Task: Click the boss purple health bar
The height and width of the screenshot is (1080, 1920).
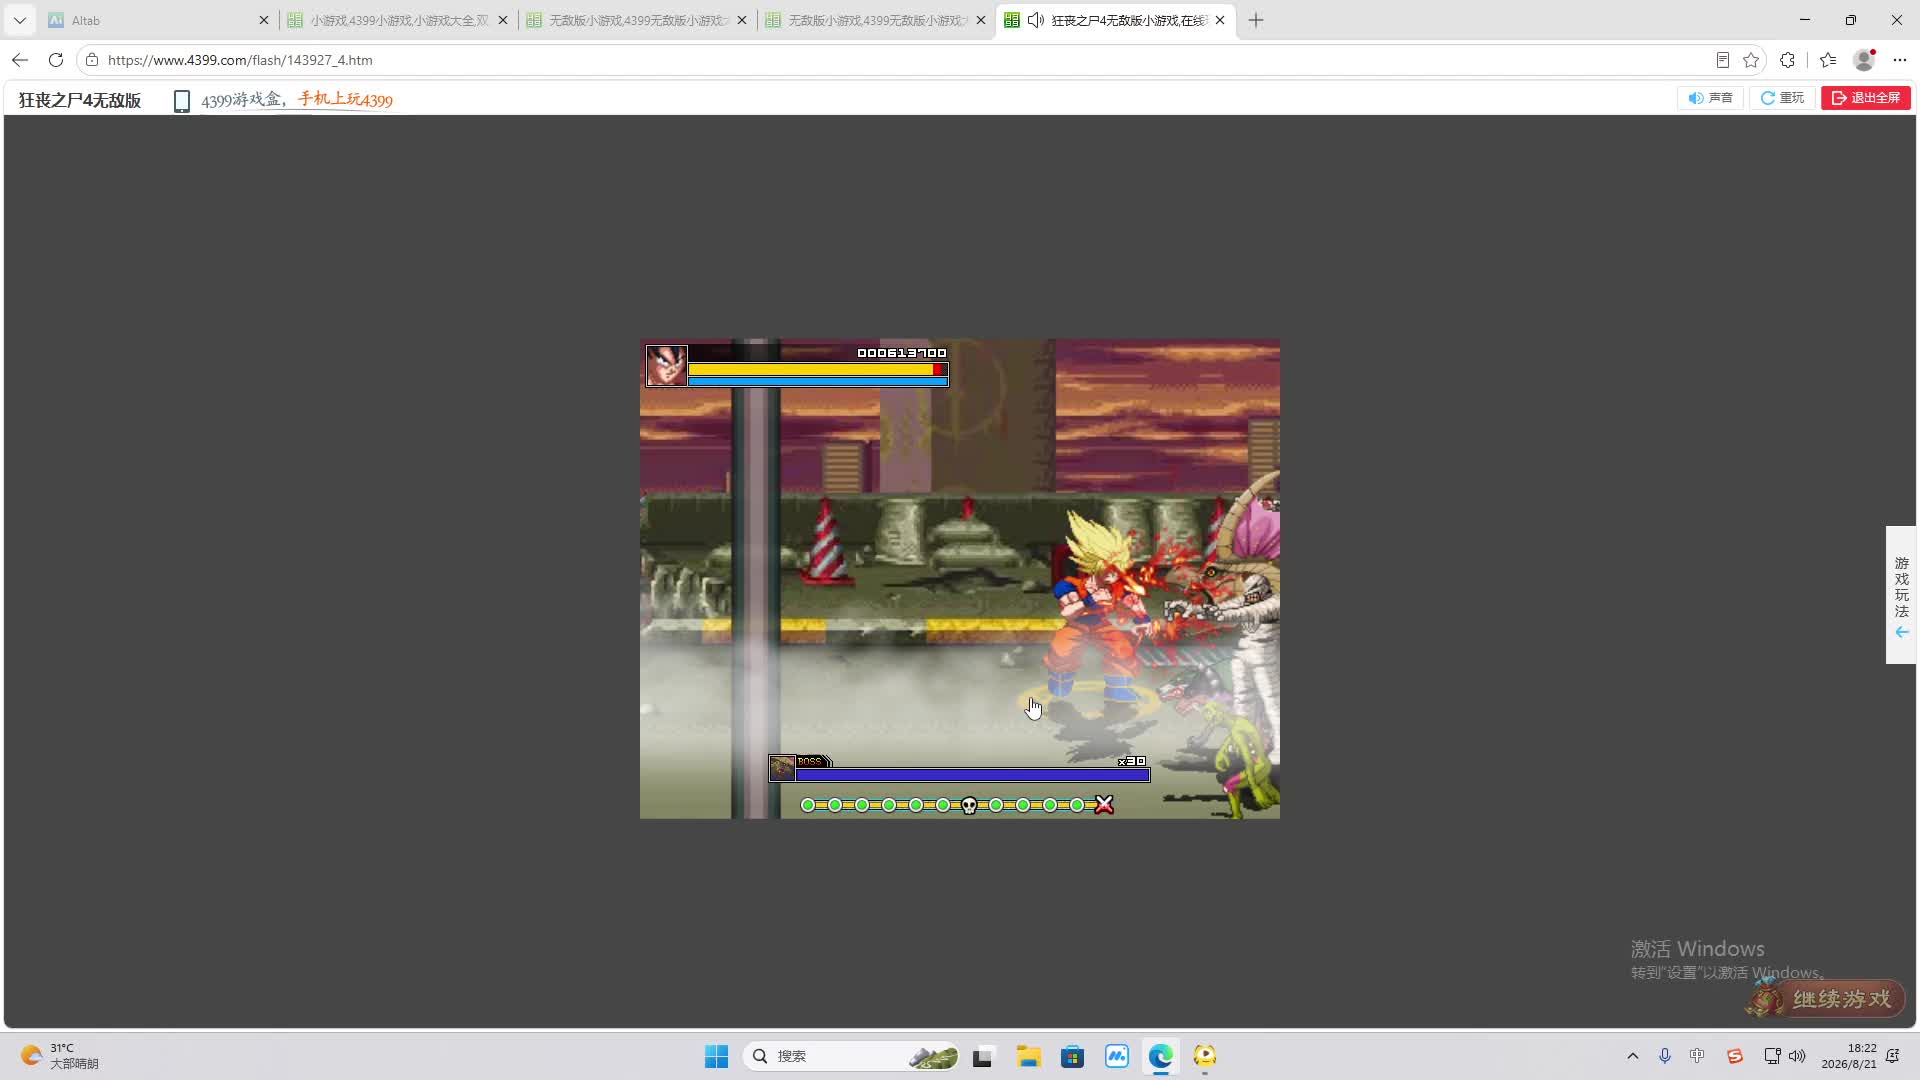Action: tap(972, 775)
